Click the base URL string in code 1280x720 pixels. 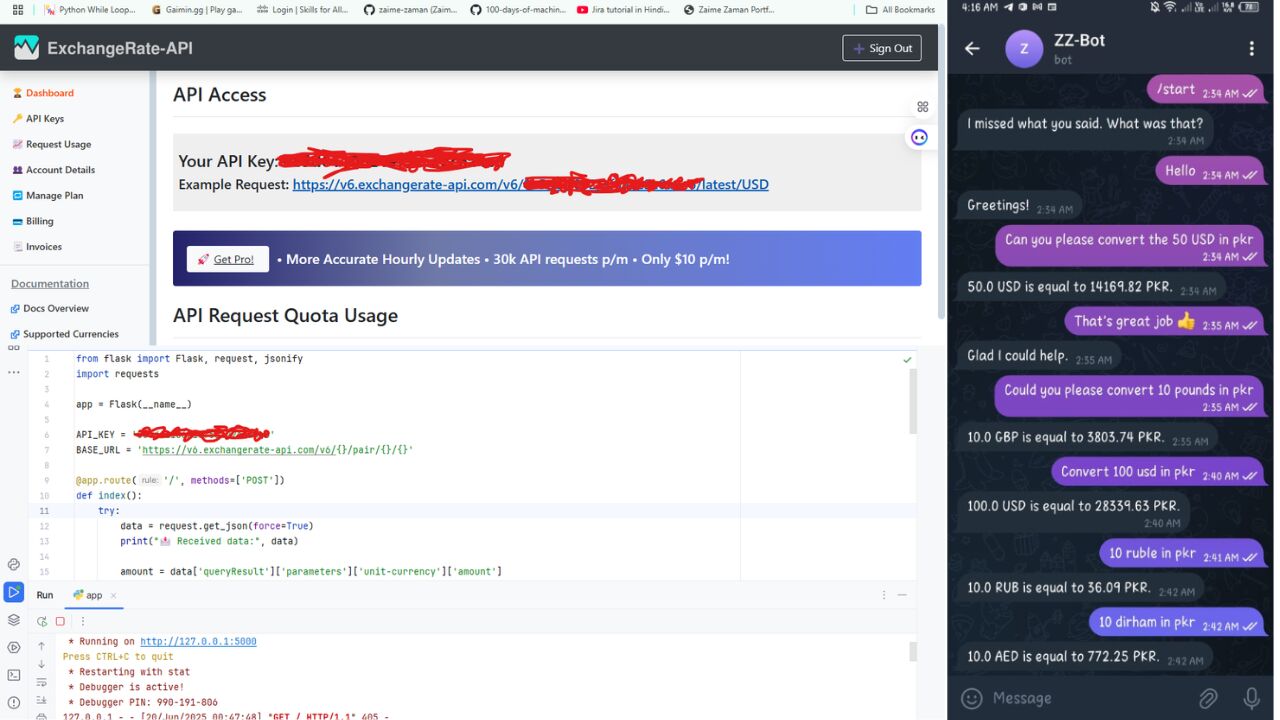point(277,450)
